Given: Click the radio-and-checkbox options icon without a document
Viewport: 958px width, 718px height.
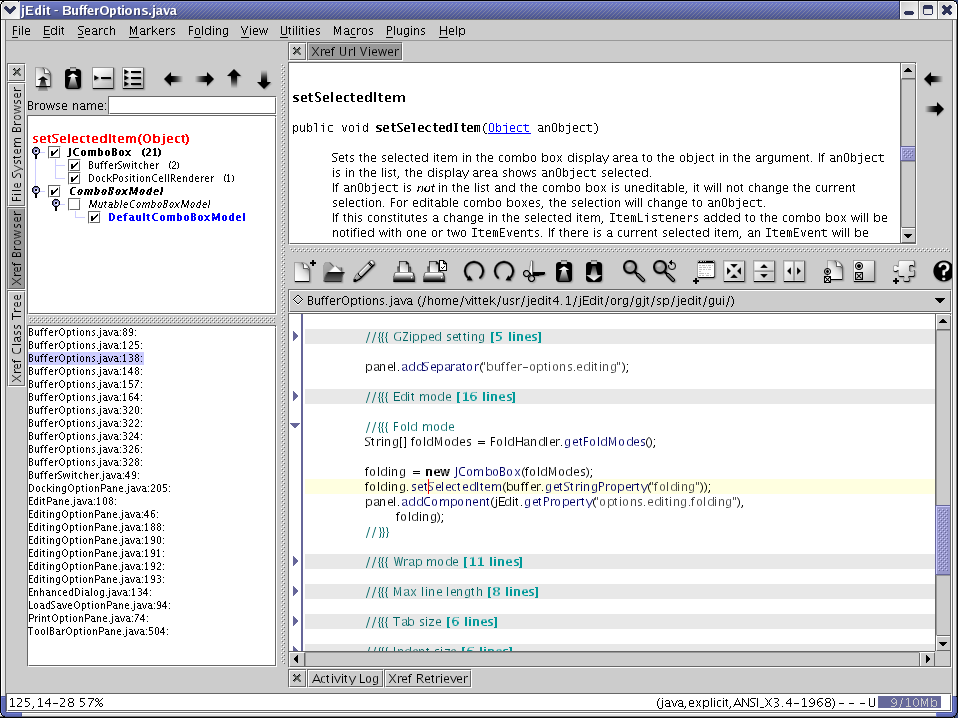Looking at the screenshot, I should pyautogui.click(x=864, y=271).
